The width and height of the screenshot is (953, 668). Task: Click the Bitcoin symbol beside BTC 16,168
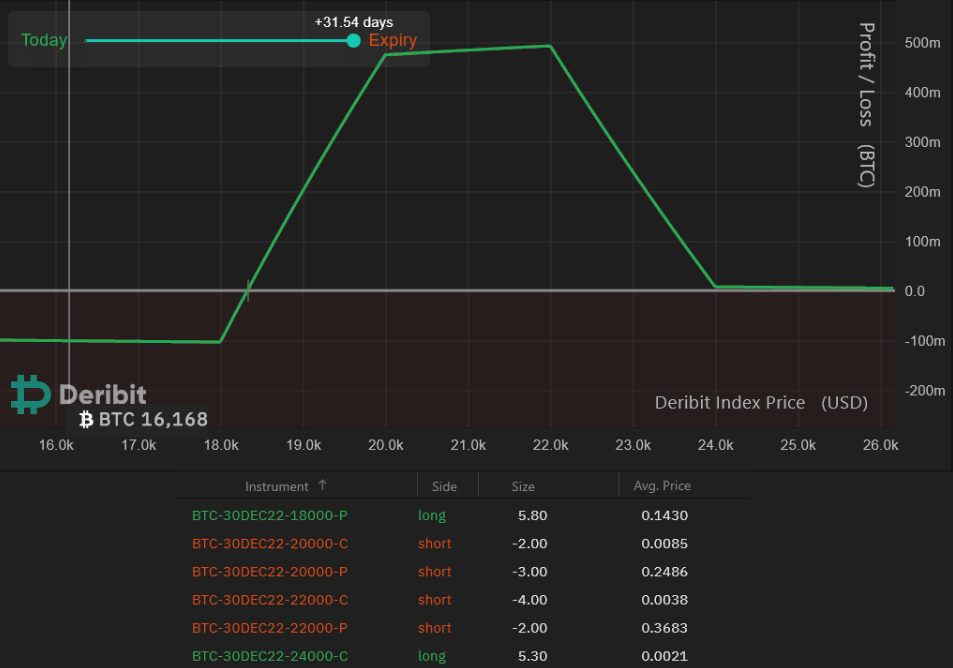point(86,419)
